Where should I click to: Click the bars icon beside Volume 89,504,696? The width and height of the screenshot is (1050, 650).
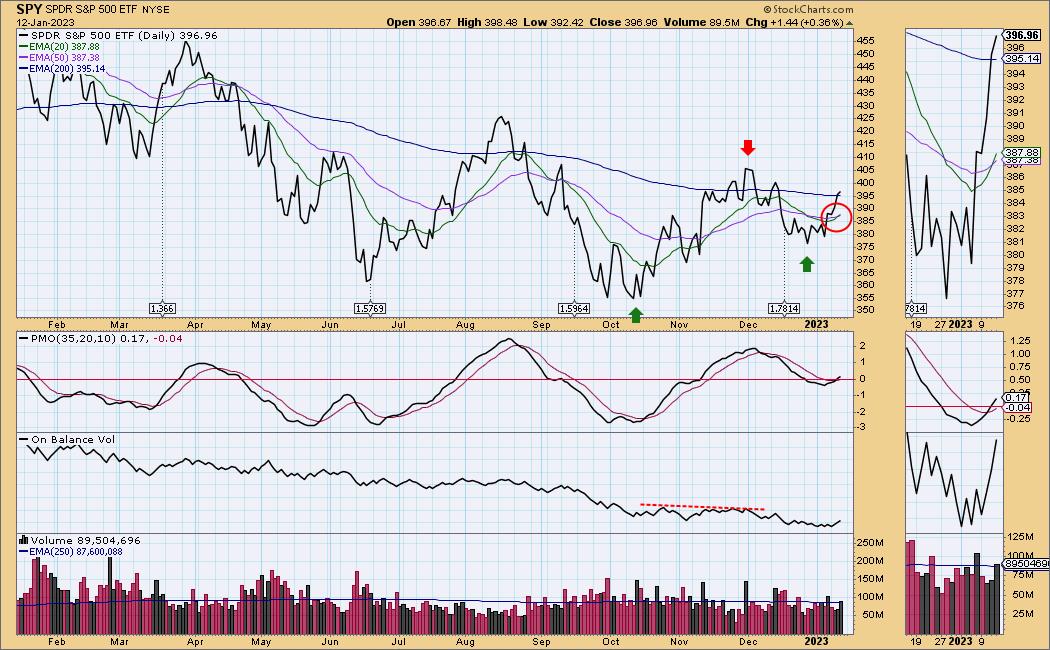click(x=23, y=540)
